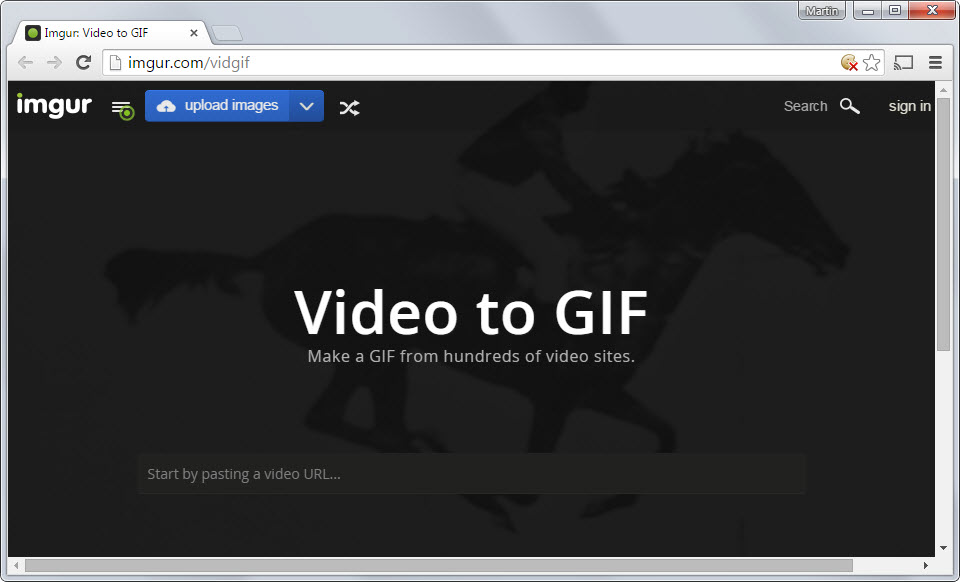960x582 pixels.
Task: Click the blocked cookies icon
Action: pyautogui.click(x=849, y=62)
